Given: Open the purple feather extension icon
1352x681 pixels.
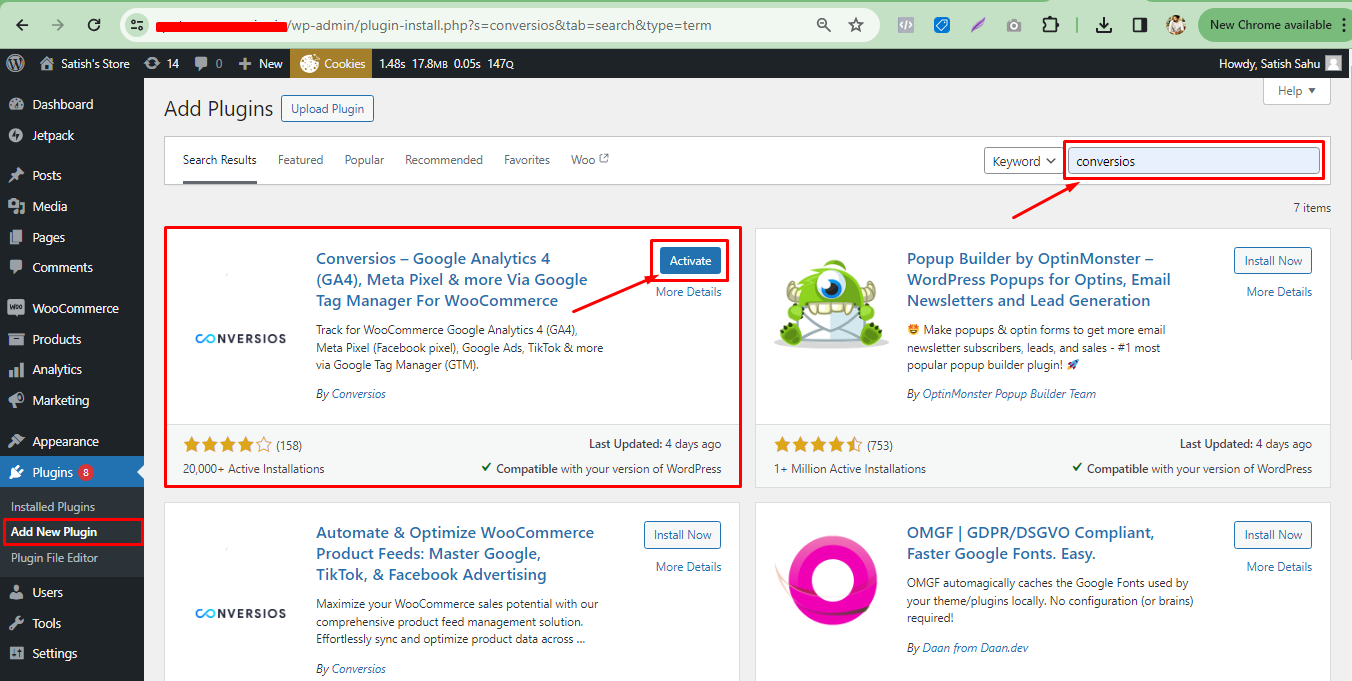Looking at the screenshot, I should 978,25.
